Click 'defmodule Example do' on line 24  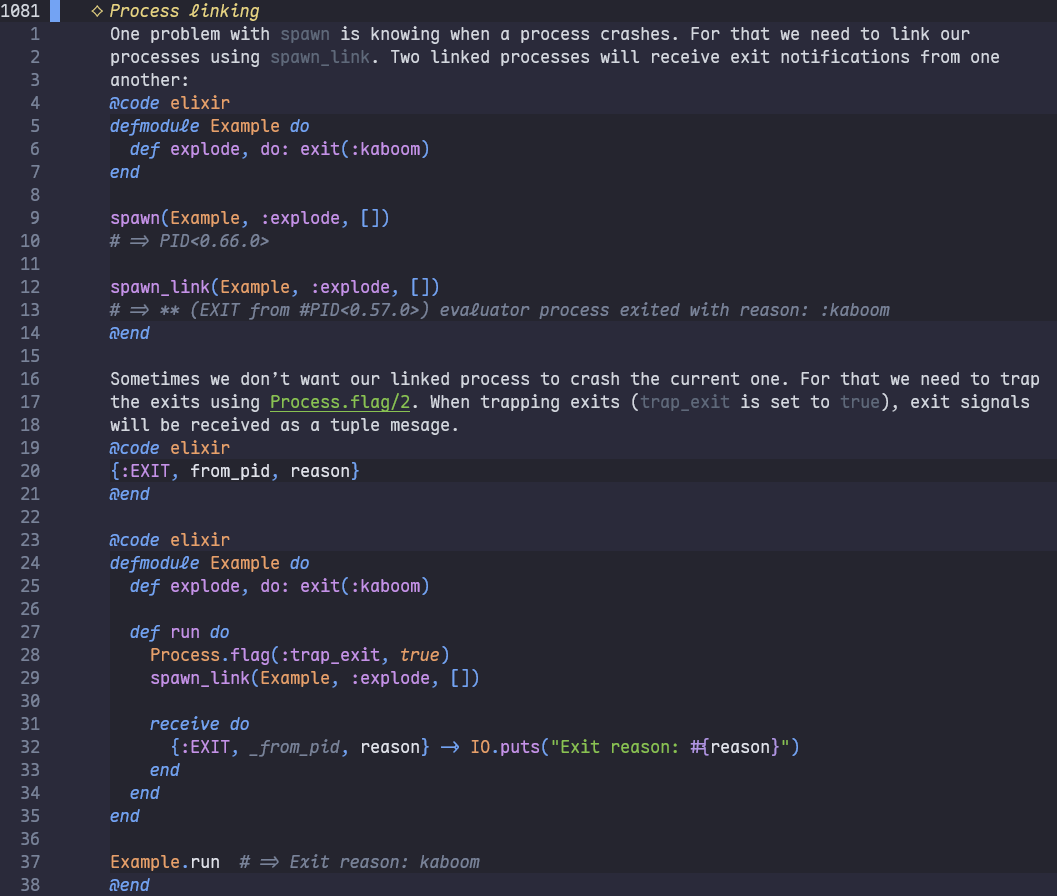[210, 563]
